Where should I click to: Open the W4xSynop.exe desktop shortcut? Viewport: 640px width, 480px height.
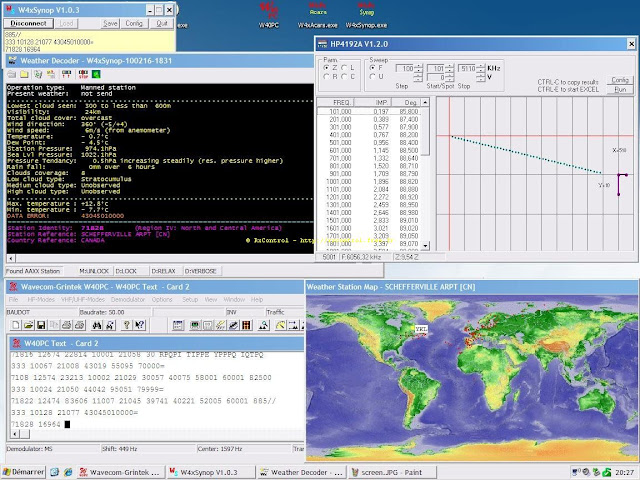367,15
